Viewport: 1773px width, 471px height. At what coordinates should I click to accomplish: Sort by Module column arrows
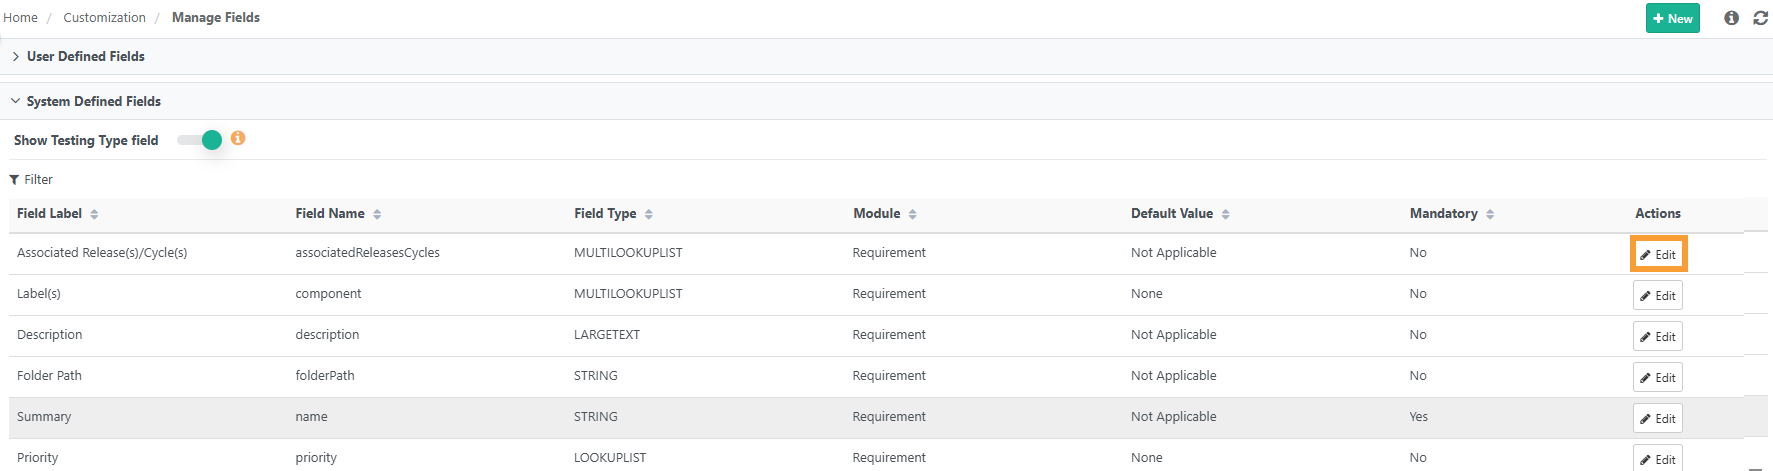[x=913, y=214]
